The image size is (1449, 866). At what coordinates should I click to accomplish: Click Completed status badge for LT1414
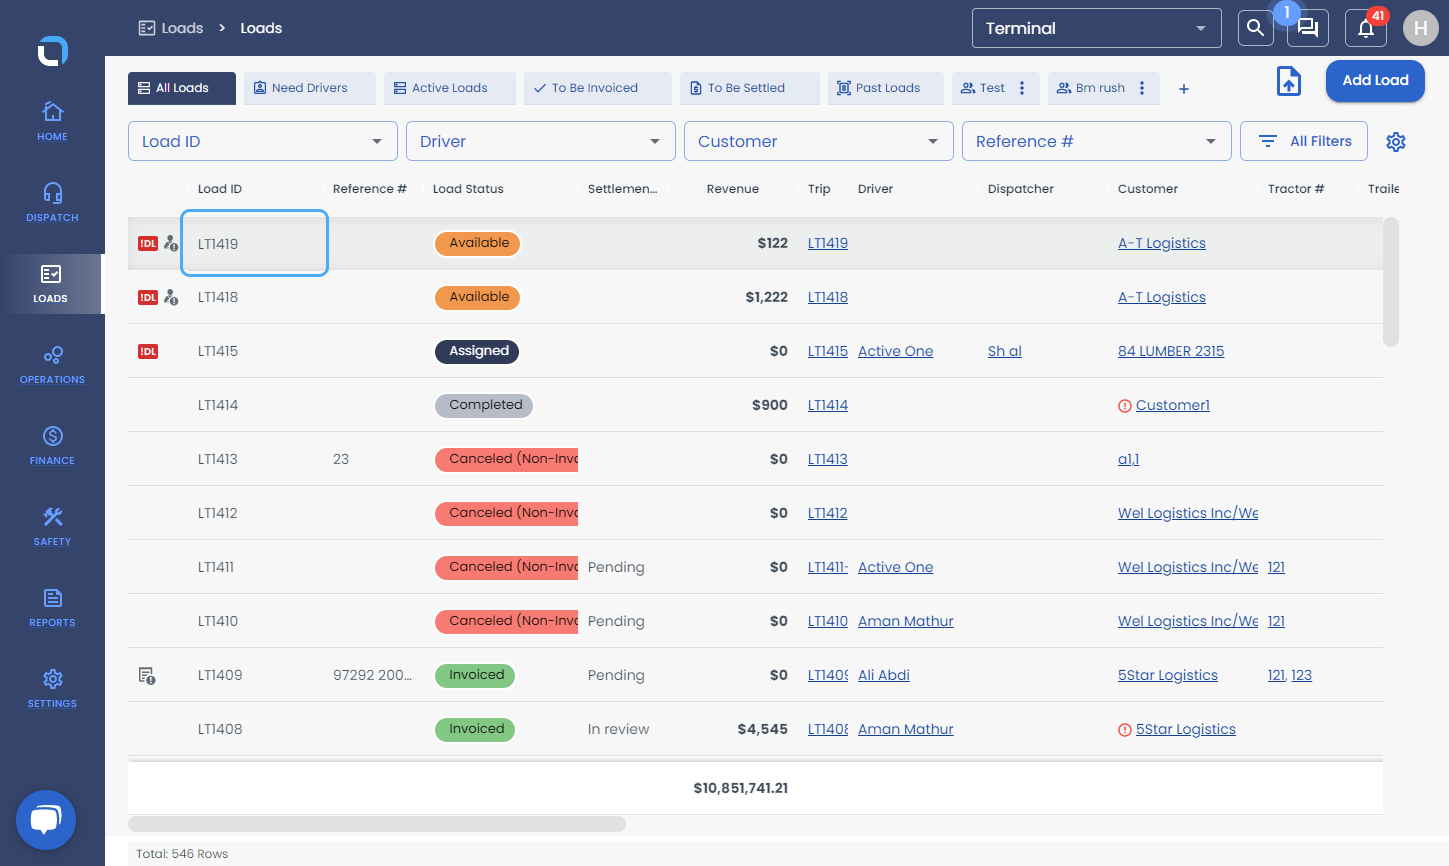pos(484,405)
